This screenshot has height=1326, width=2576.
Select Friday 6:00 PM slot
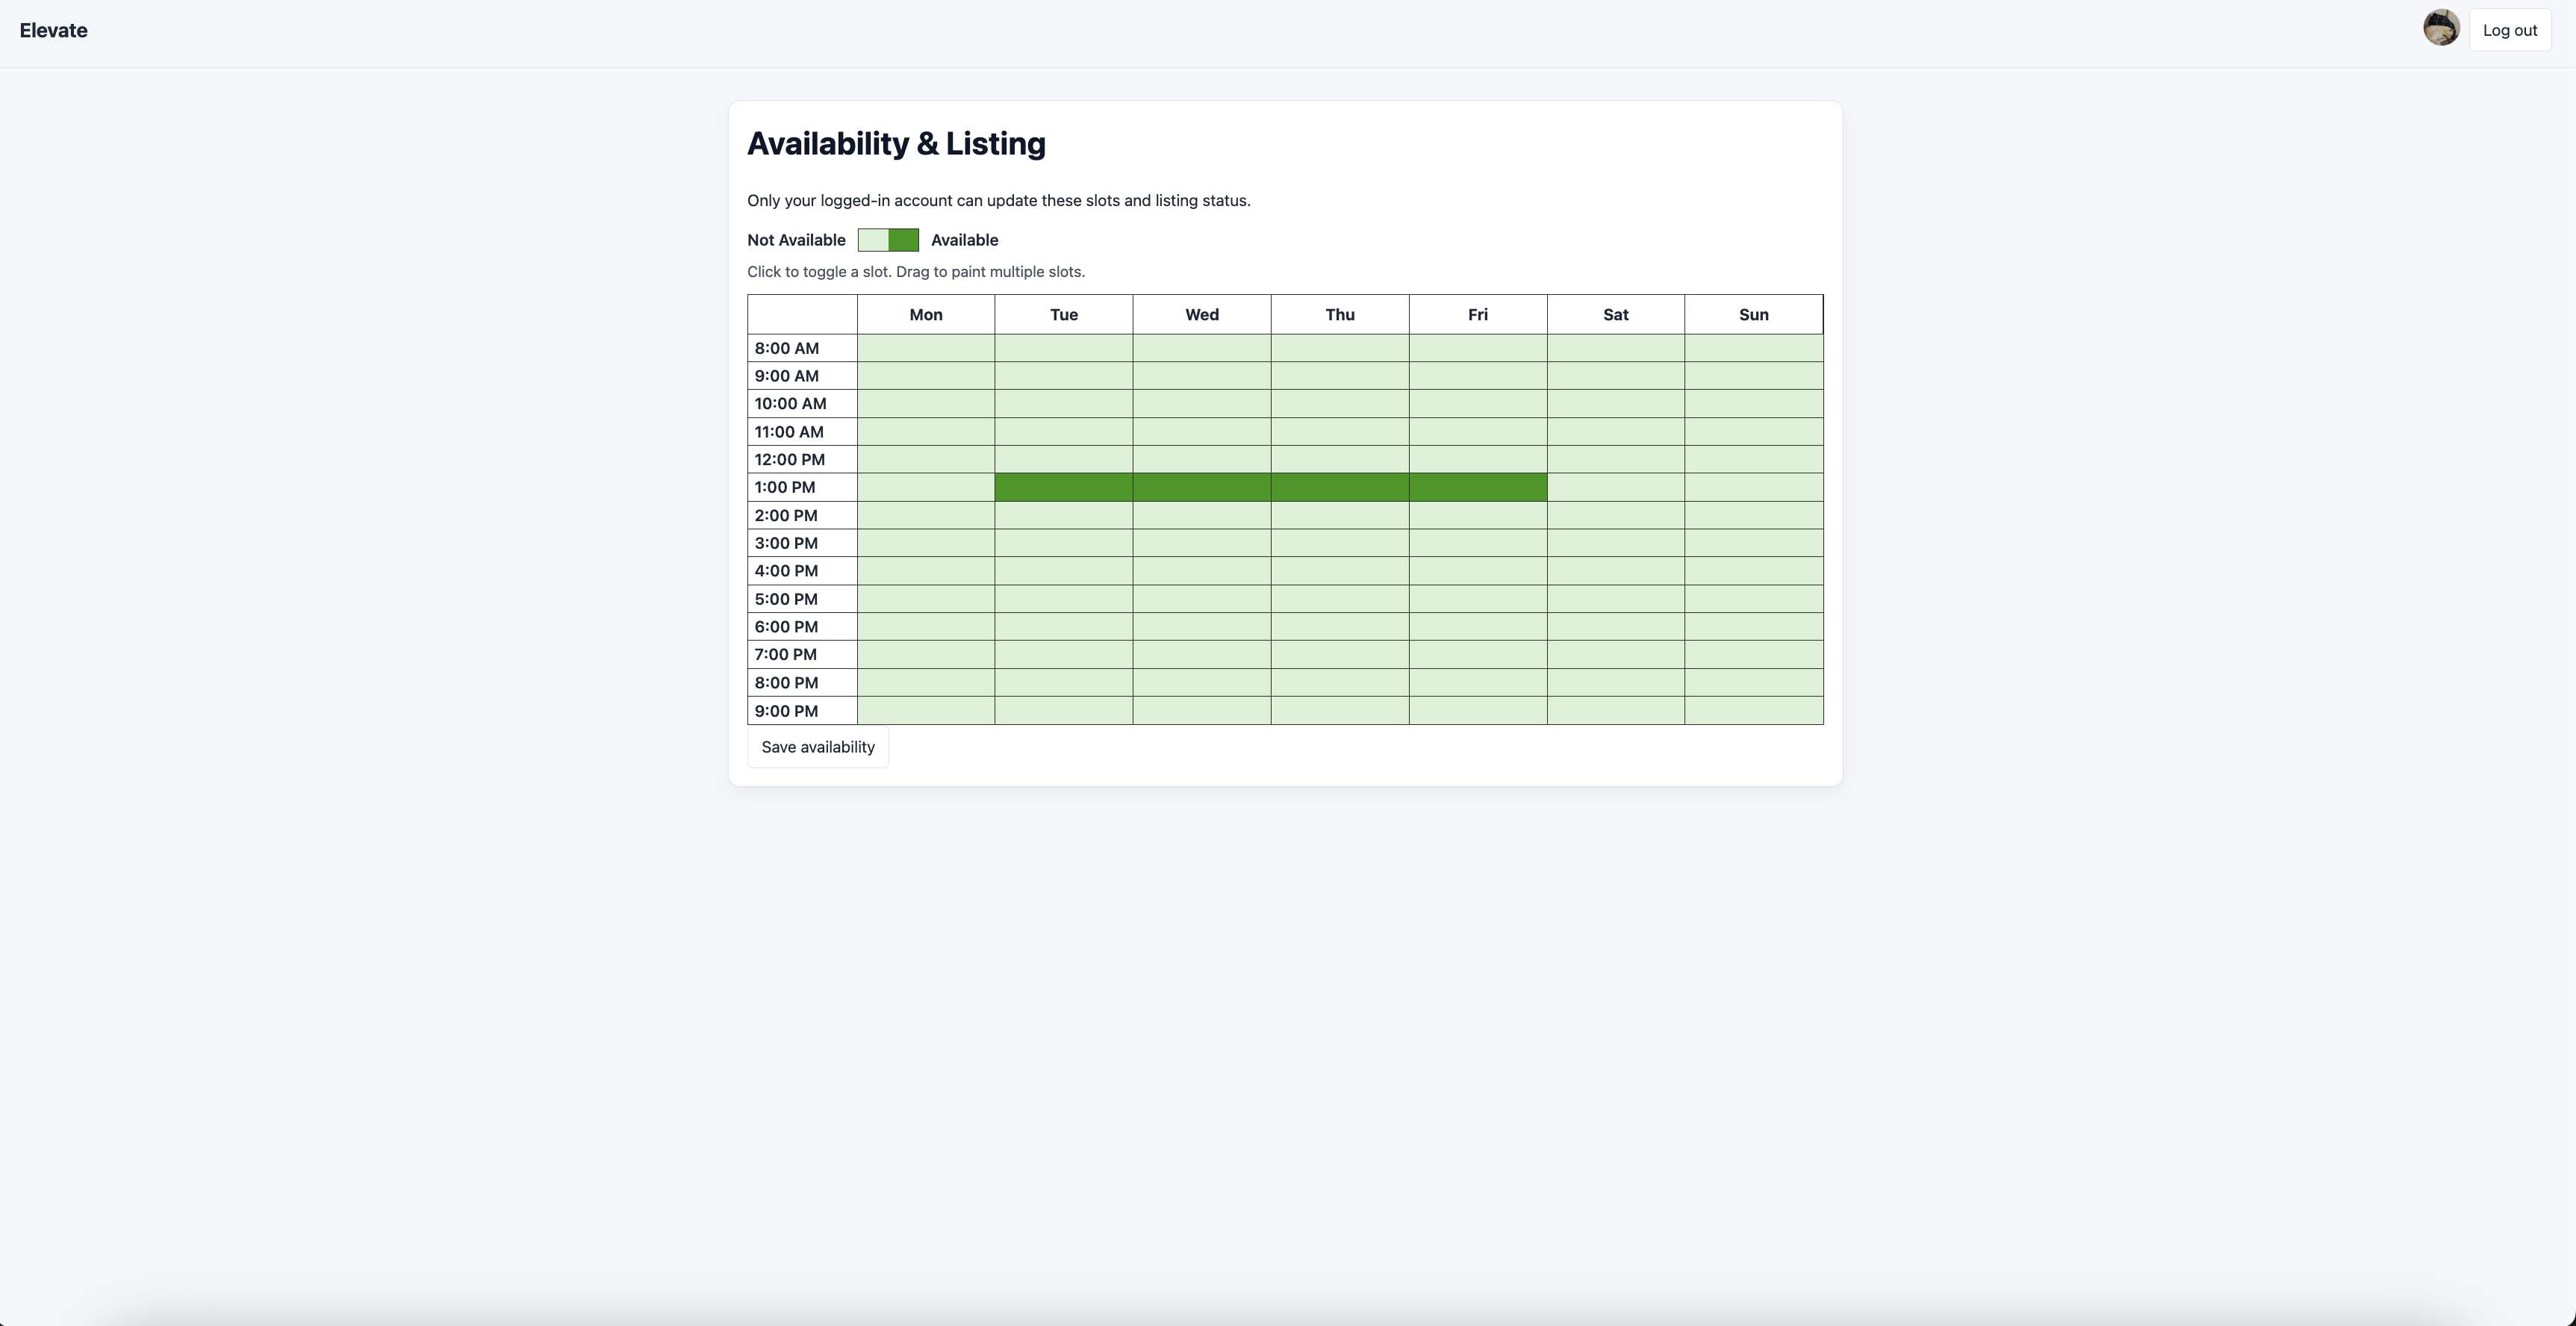tap(1477, 627)
